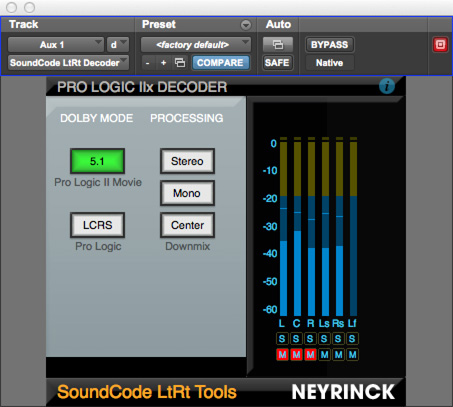The height and width of the screenshot is (407, 453).
Task: Select the LCRS Pro Logic mode
Action: 97,225
